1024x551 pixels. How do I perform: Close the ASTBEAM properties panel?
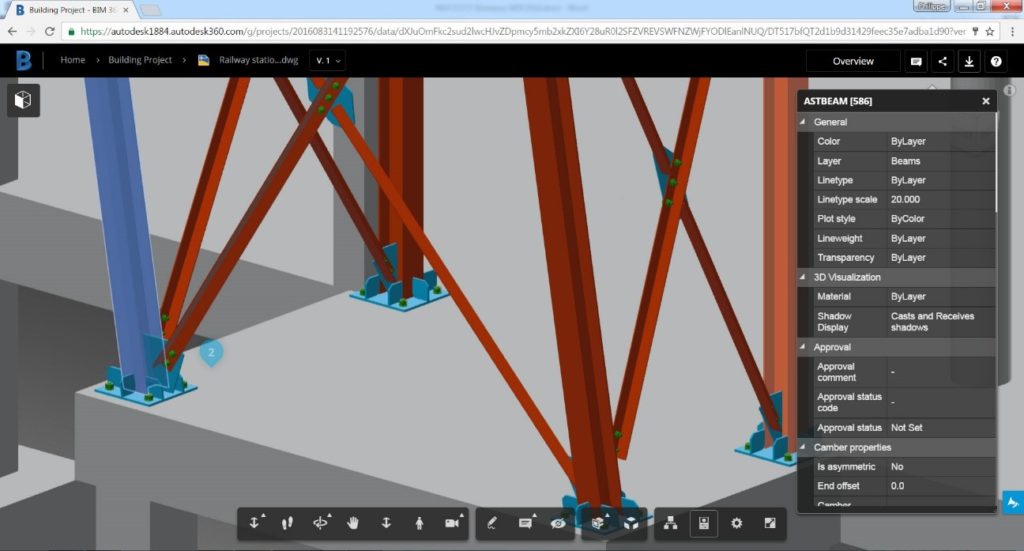click(985, 101)
